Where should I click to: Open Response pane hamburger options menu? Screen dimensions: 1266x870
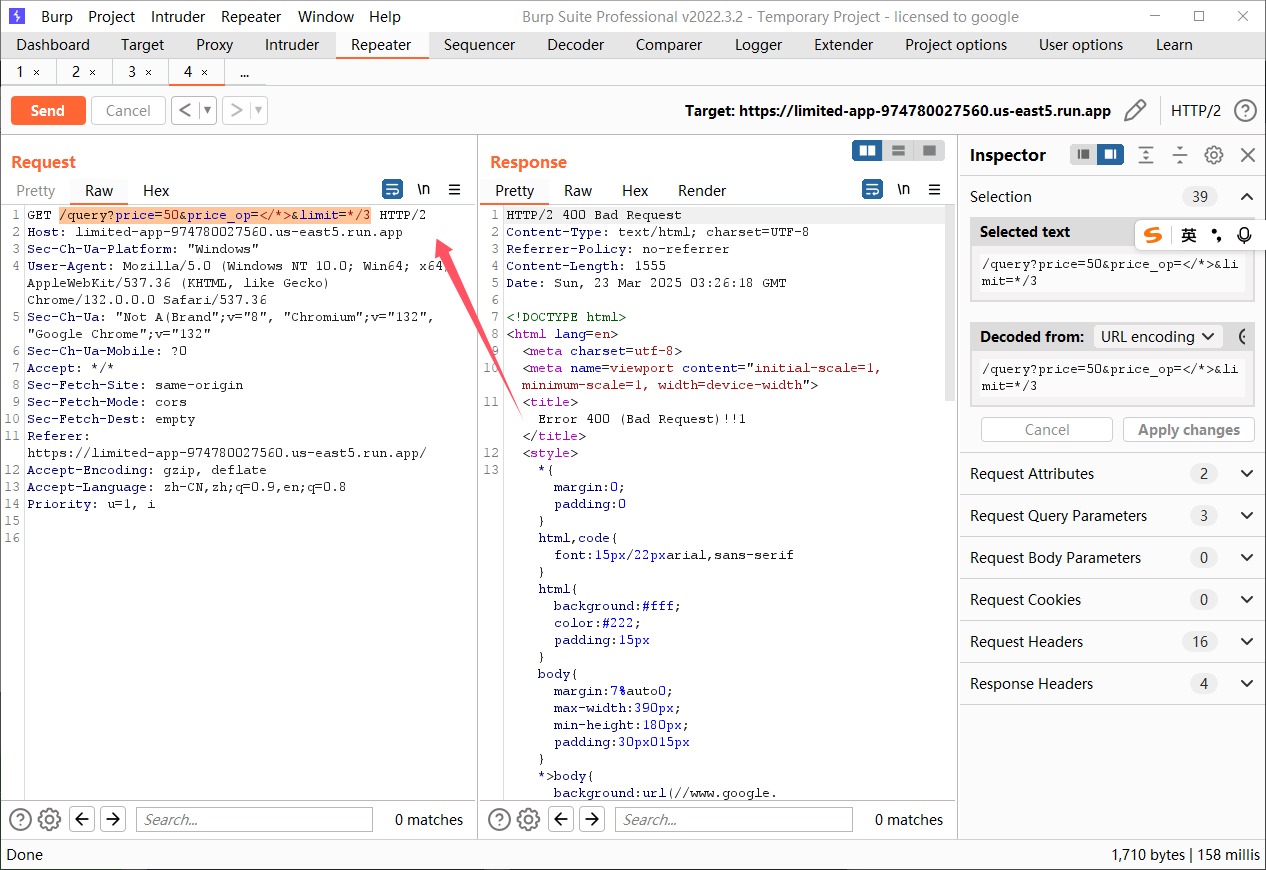click(934, 189)
